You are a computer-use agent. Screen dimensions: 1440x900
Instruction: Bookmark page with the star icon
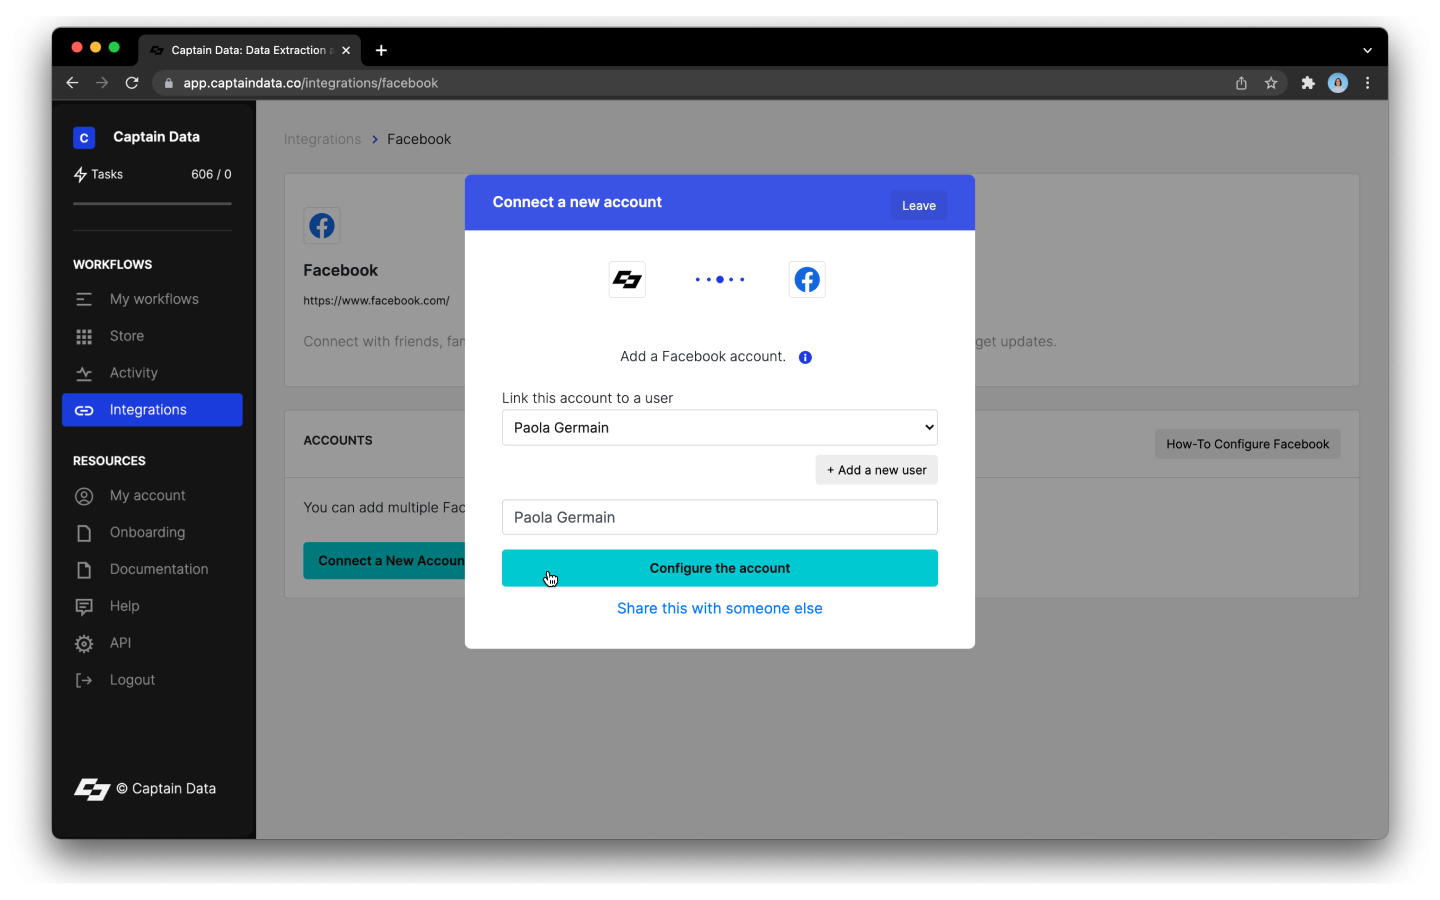[1271, 83]
